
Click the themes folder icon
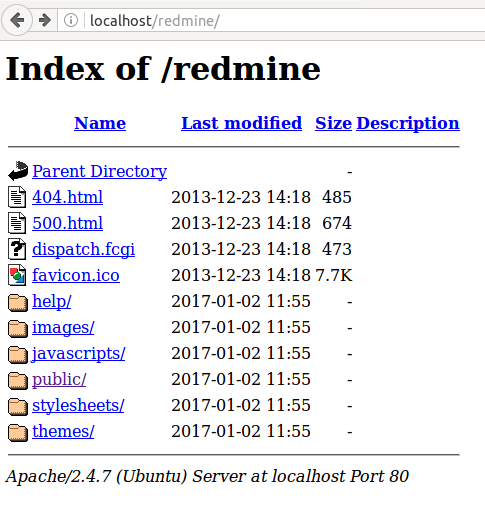18,432
